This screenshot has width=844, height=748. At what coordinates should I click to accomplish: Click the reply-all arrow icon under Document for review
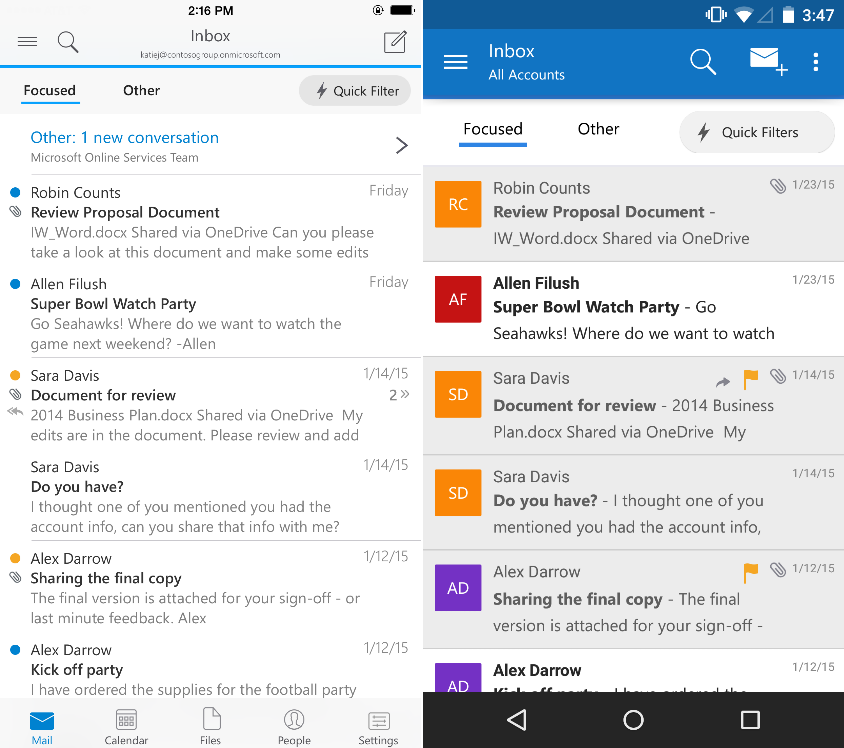[15, 412]
